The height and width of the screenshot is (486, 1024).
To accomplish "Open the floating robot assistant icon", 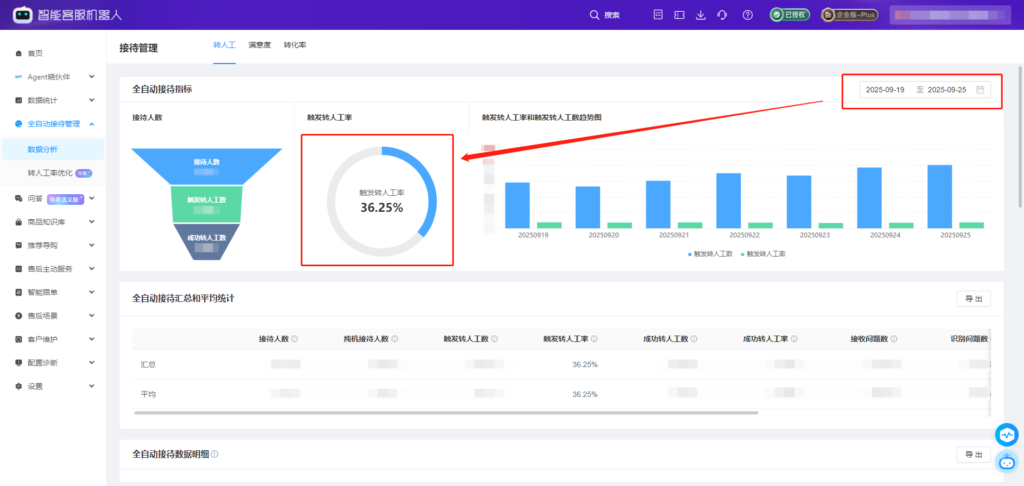I will (x=1006, y=461).
